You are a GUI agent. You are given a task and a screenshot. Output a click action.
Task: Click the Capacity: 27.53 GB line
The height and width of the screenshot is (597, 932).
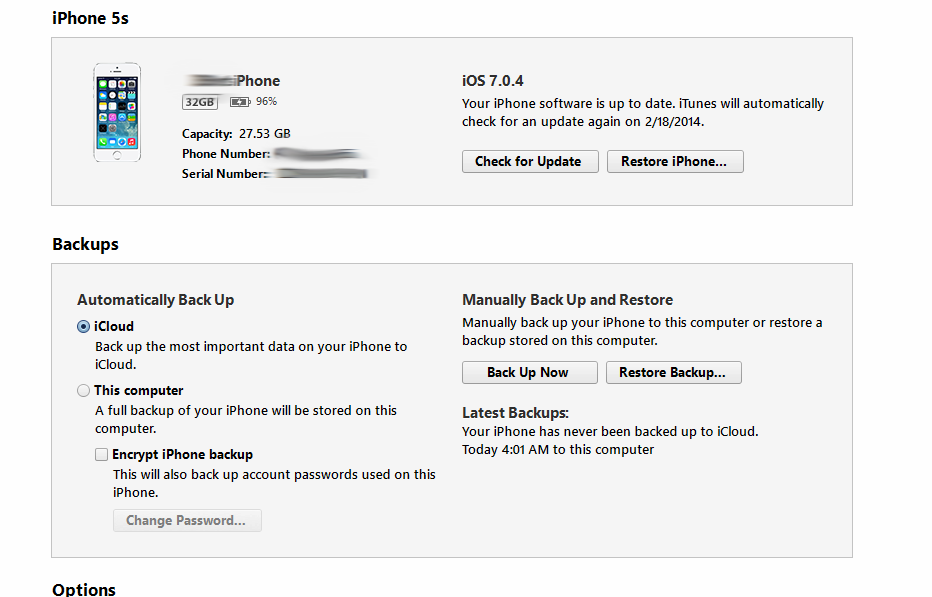pyautogui.click(x=236, y=134)
